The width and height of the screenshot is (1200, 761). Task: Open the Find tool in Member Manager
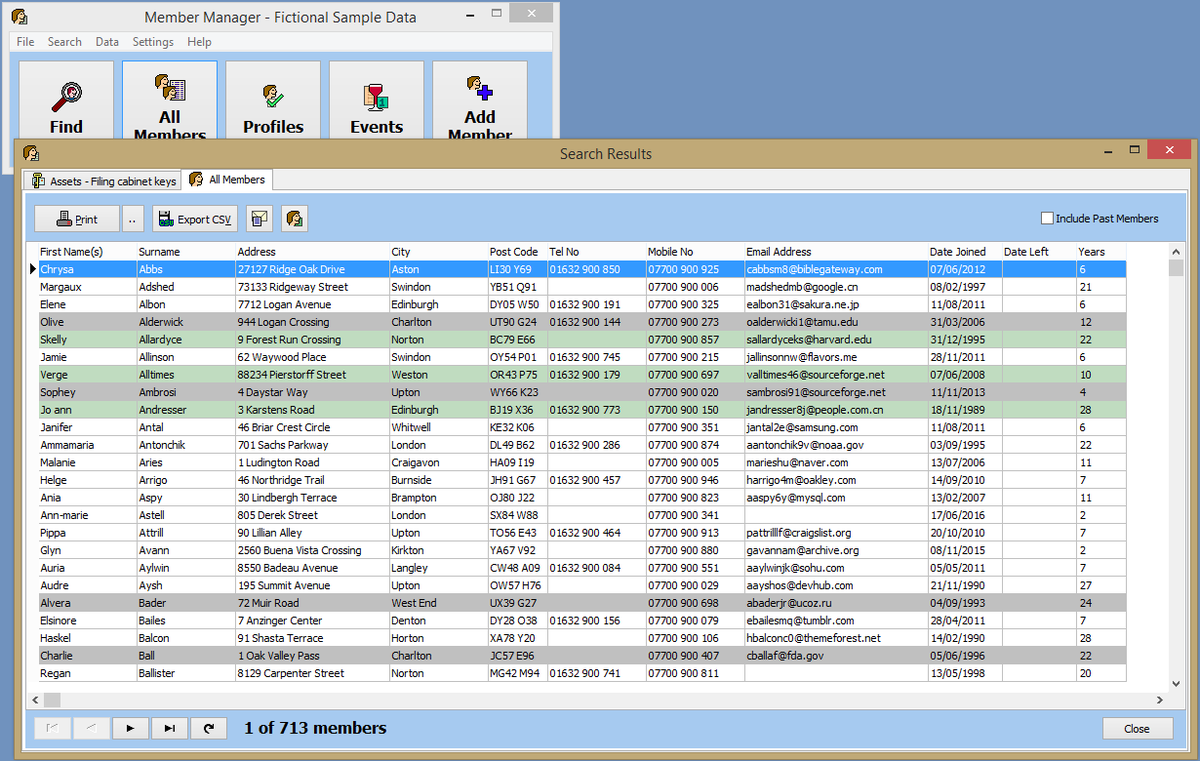pyautogui.click(x=66, y=99)
